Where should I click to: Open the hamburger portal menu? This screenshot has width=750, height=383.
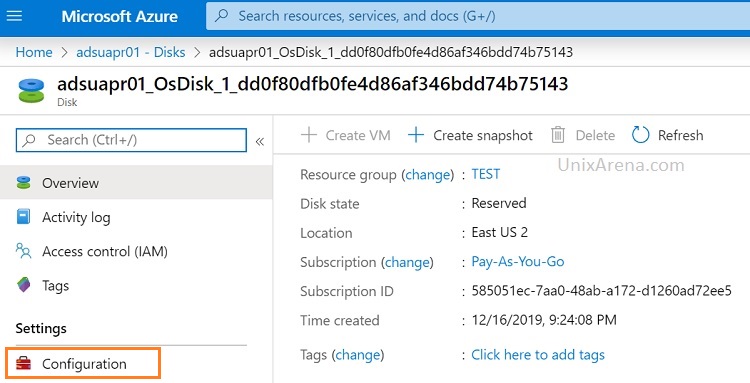(x=14, y=16)
